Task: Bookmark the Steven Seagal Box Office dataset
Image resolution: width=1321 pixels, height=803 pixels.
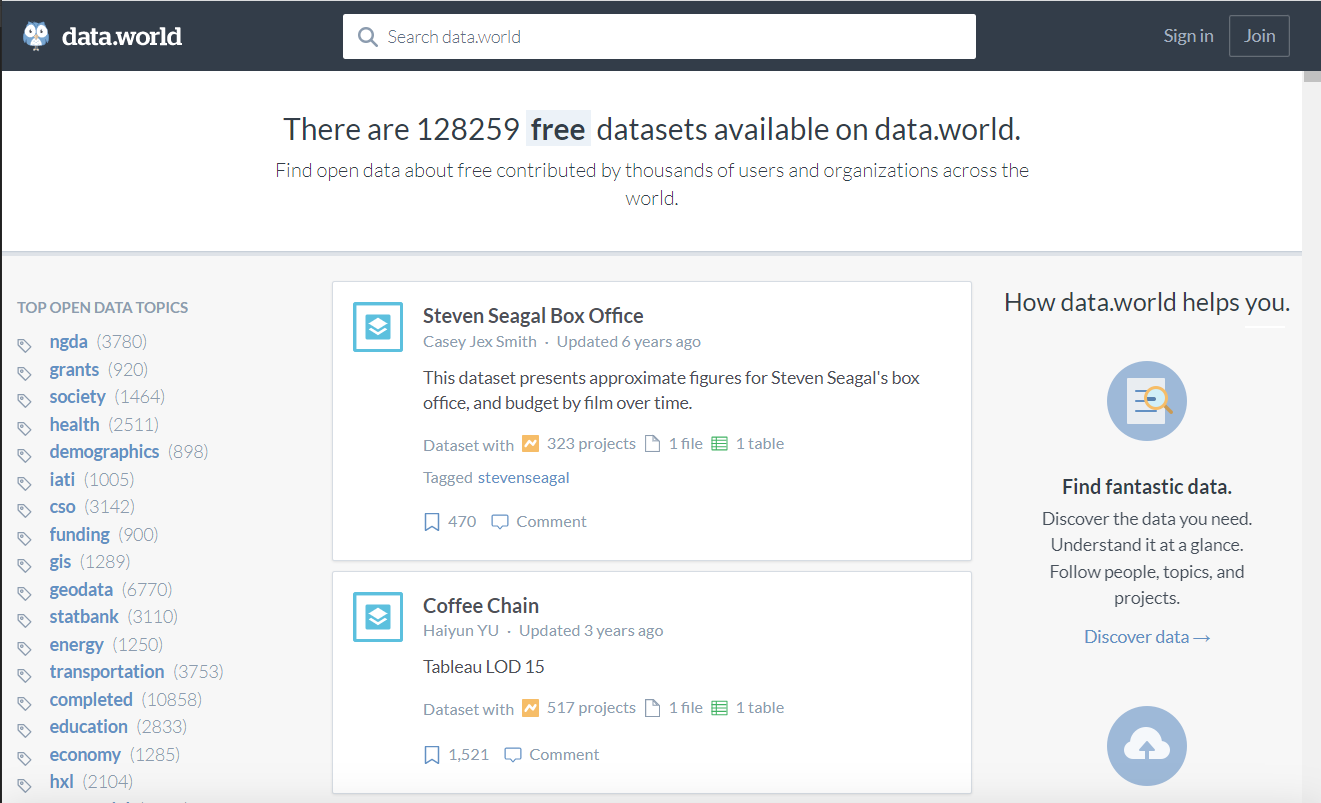Action: point(432,522)
